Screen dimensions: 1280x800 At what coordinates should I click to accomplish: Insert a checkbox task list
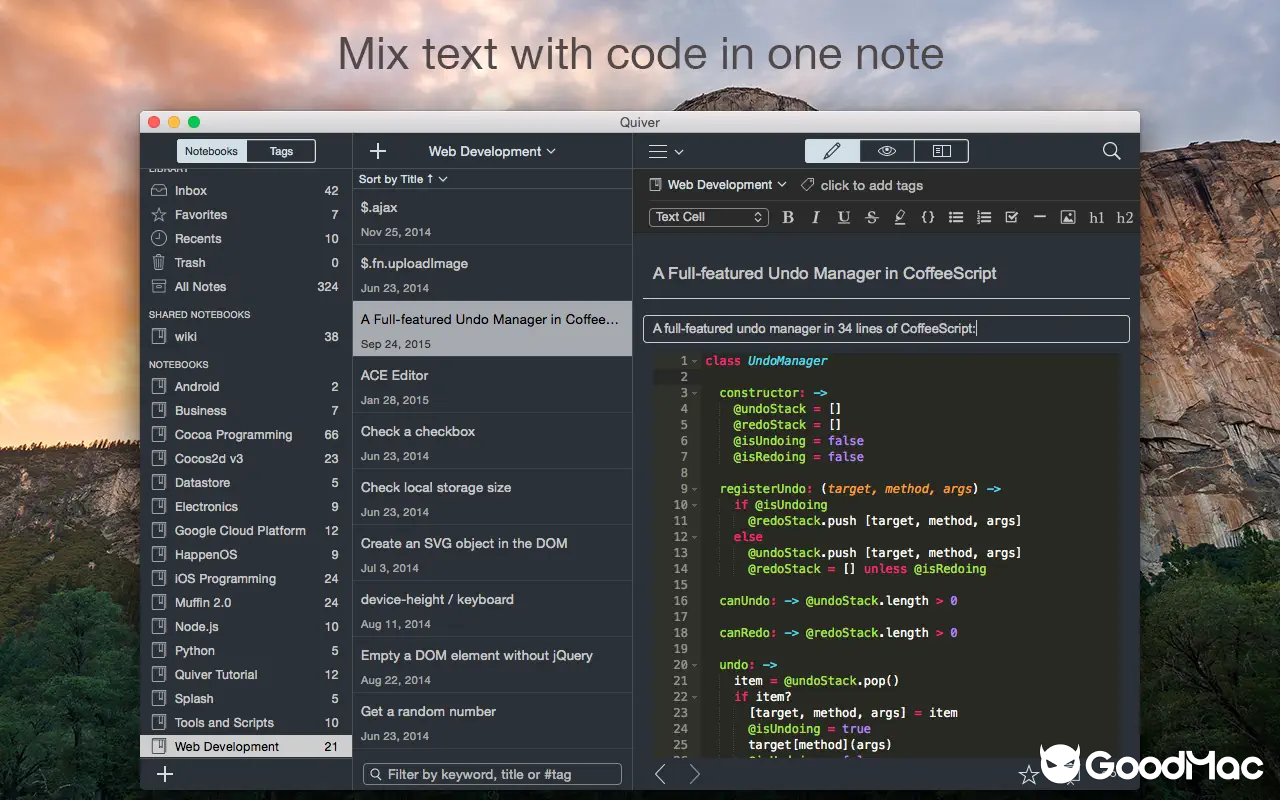pos(1012,217)
